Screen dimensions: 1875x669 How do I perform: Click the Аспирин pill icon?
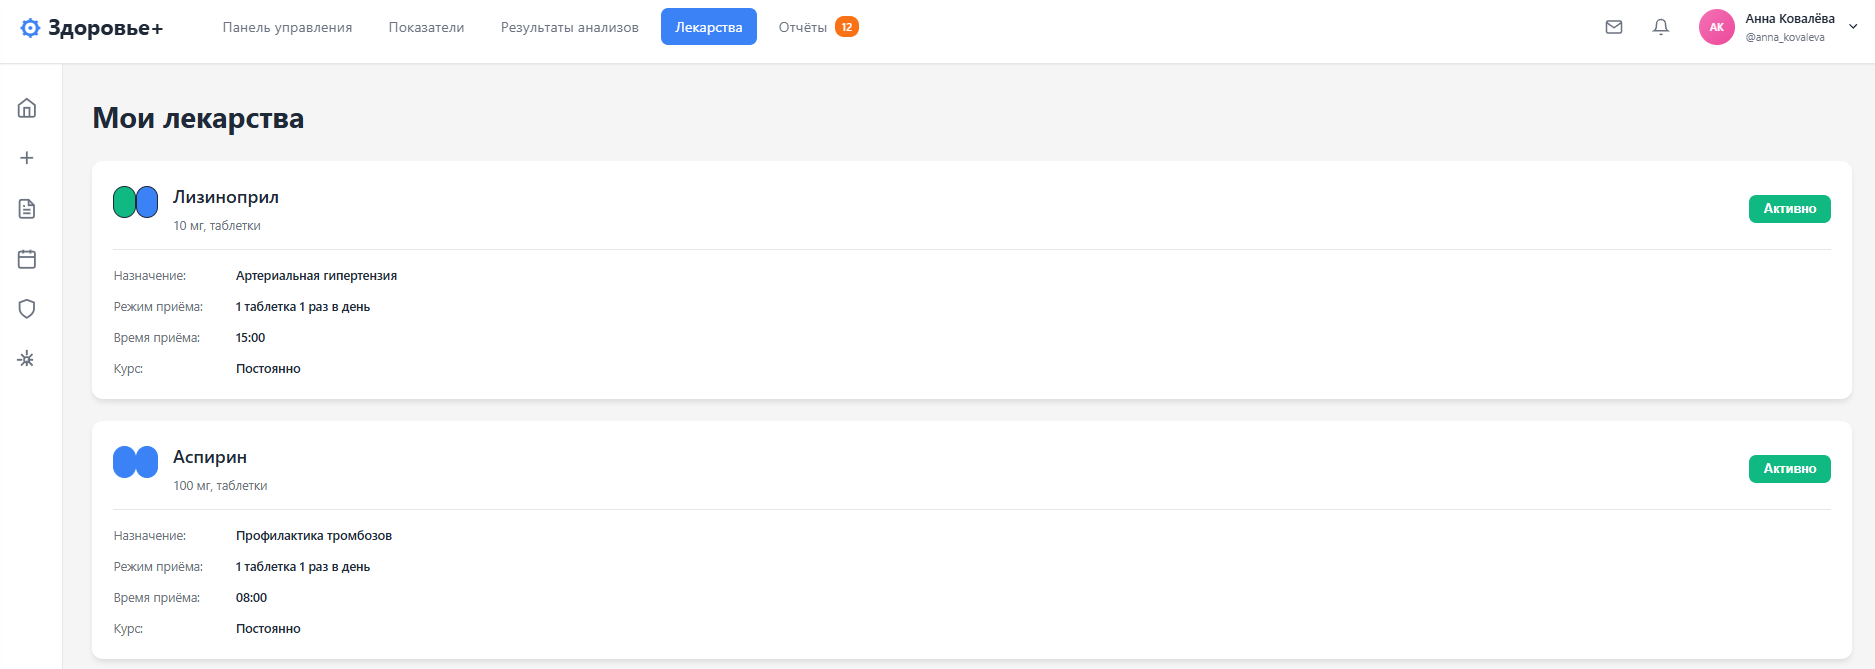[x=135, y=462]
